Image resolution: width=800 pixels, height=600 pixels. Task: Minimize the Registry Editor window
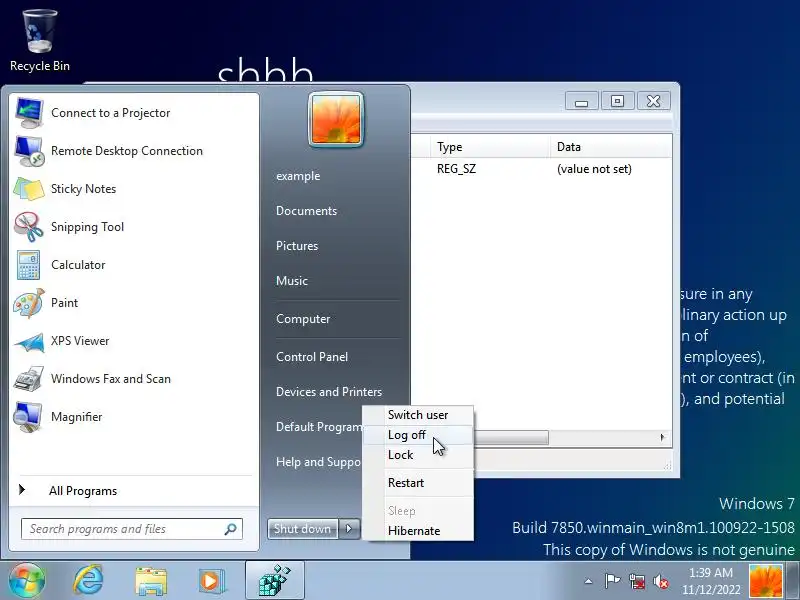point(582,101)
